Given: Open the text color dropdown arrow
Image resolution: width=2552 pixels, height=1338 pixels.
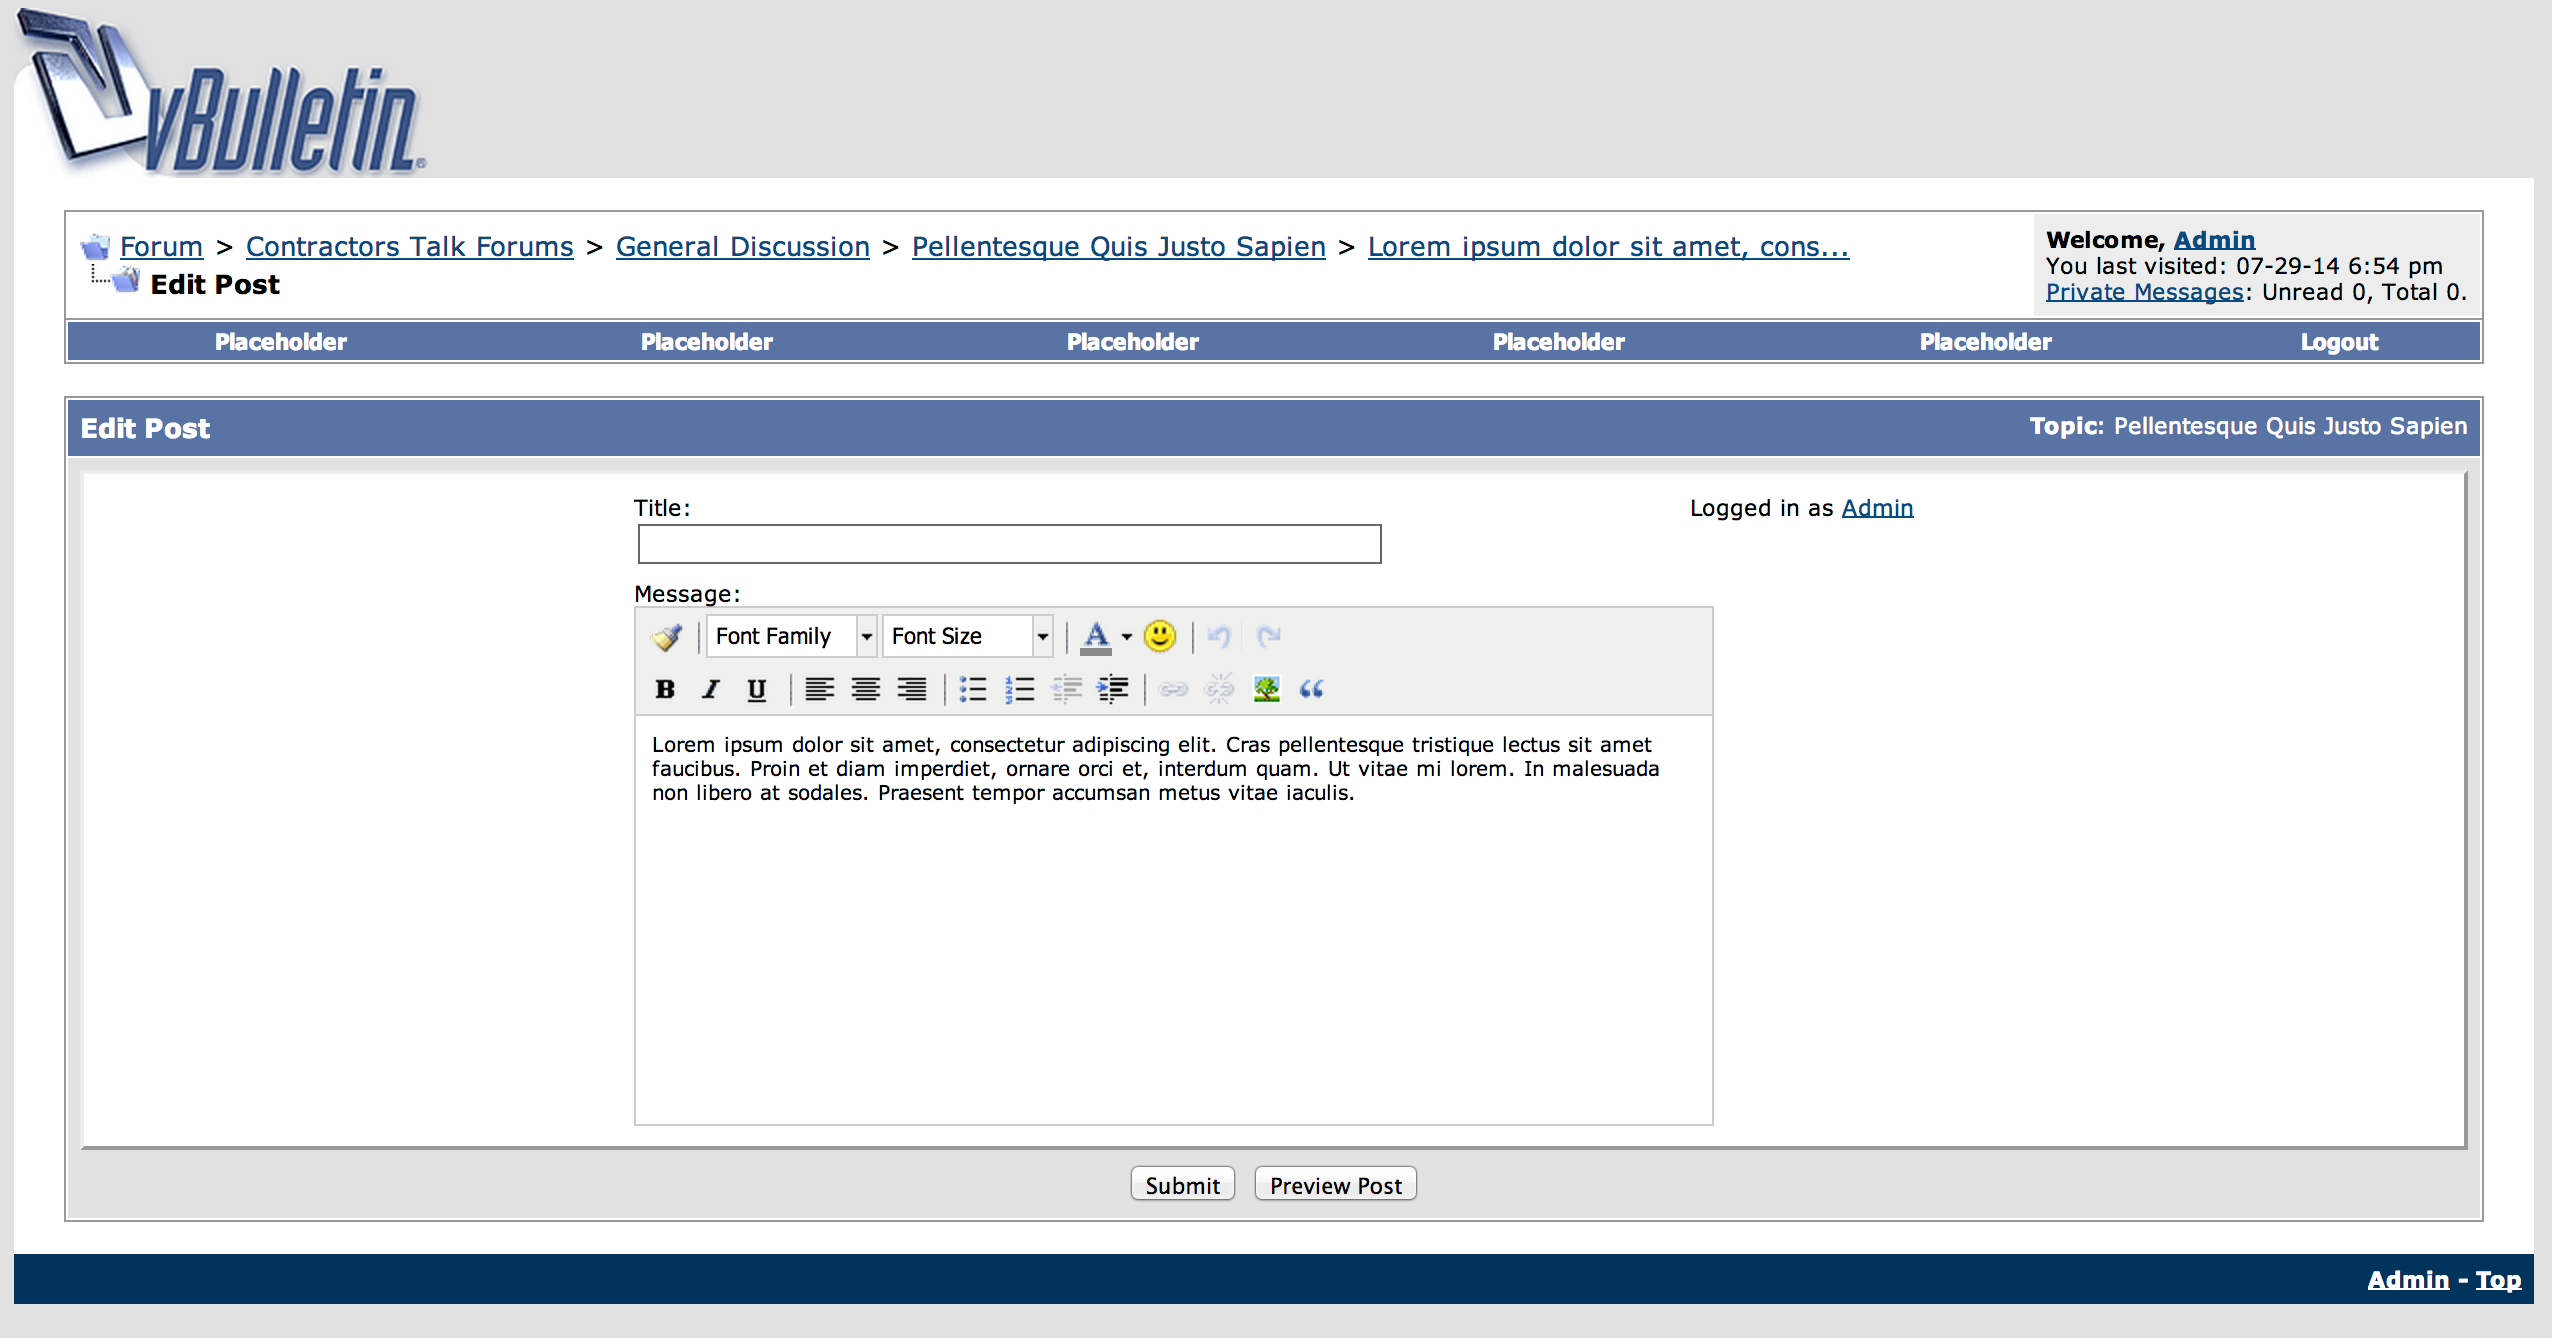Looking at the screenshot, I should pyautogui.click(x=1127, y=636).
